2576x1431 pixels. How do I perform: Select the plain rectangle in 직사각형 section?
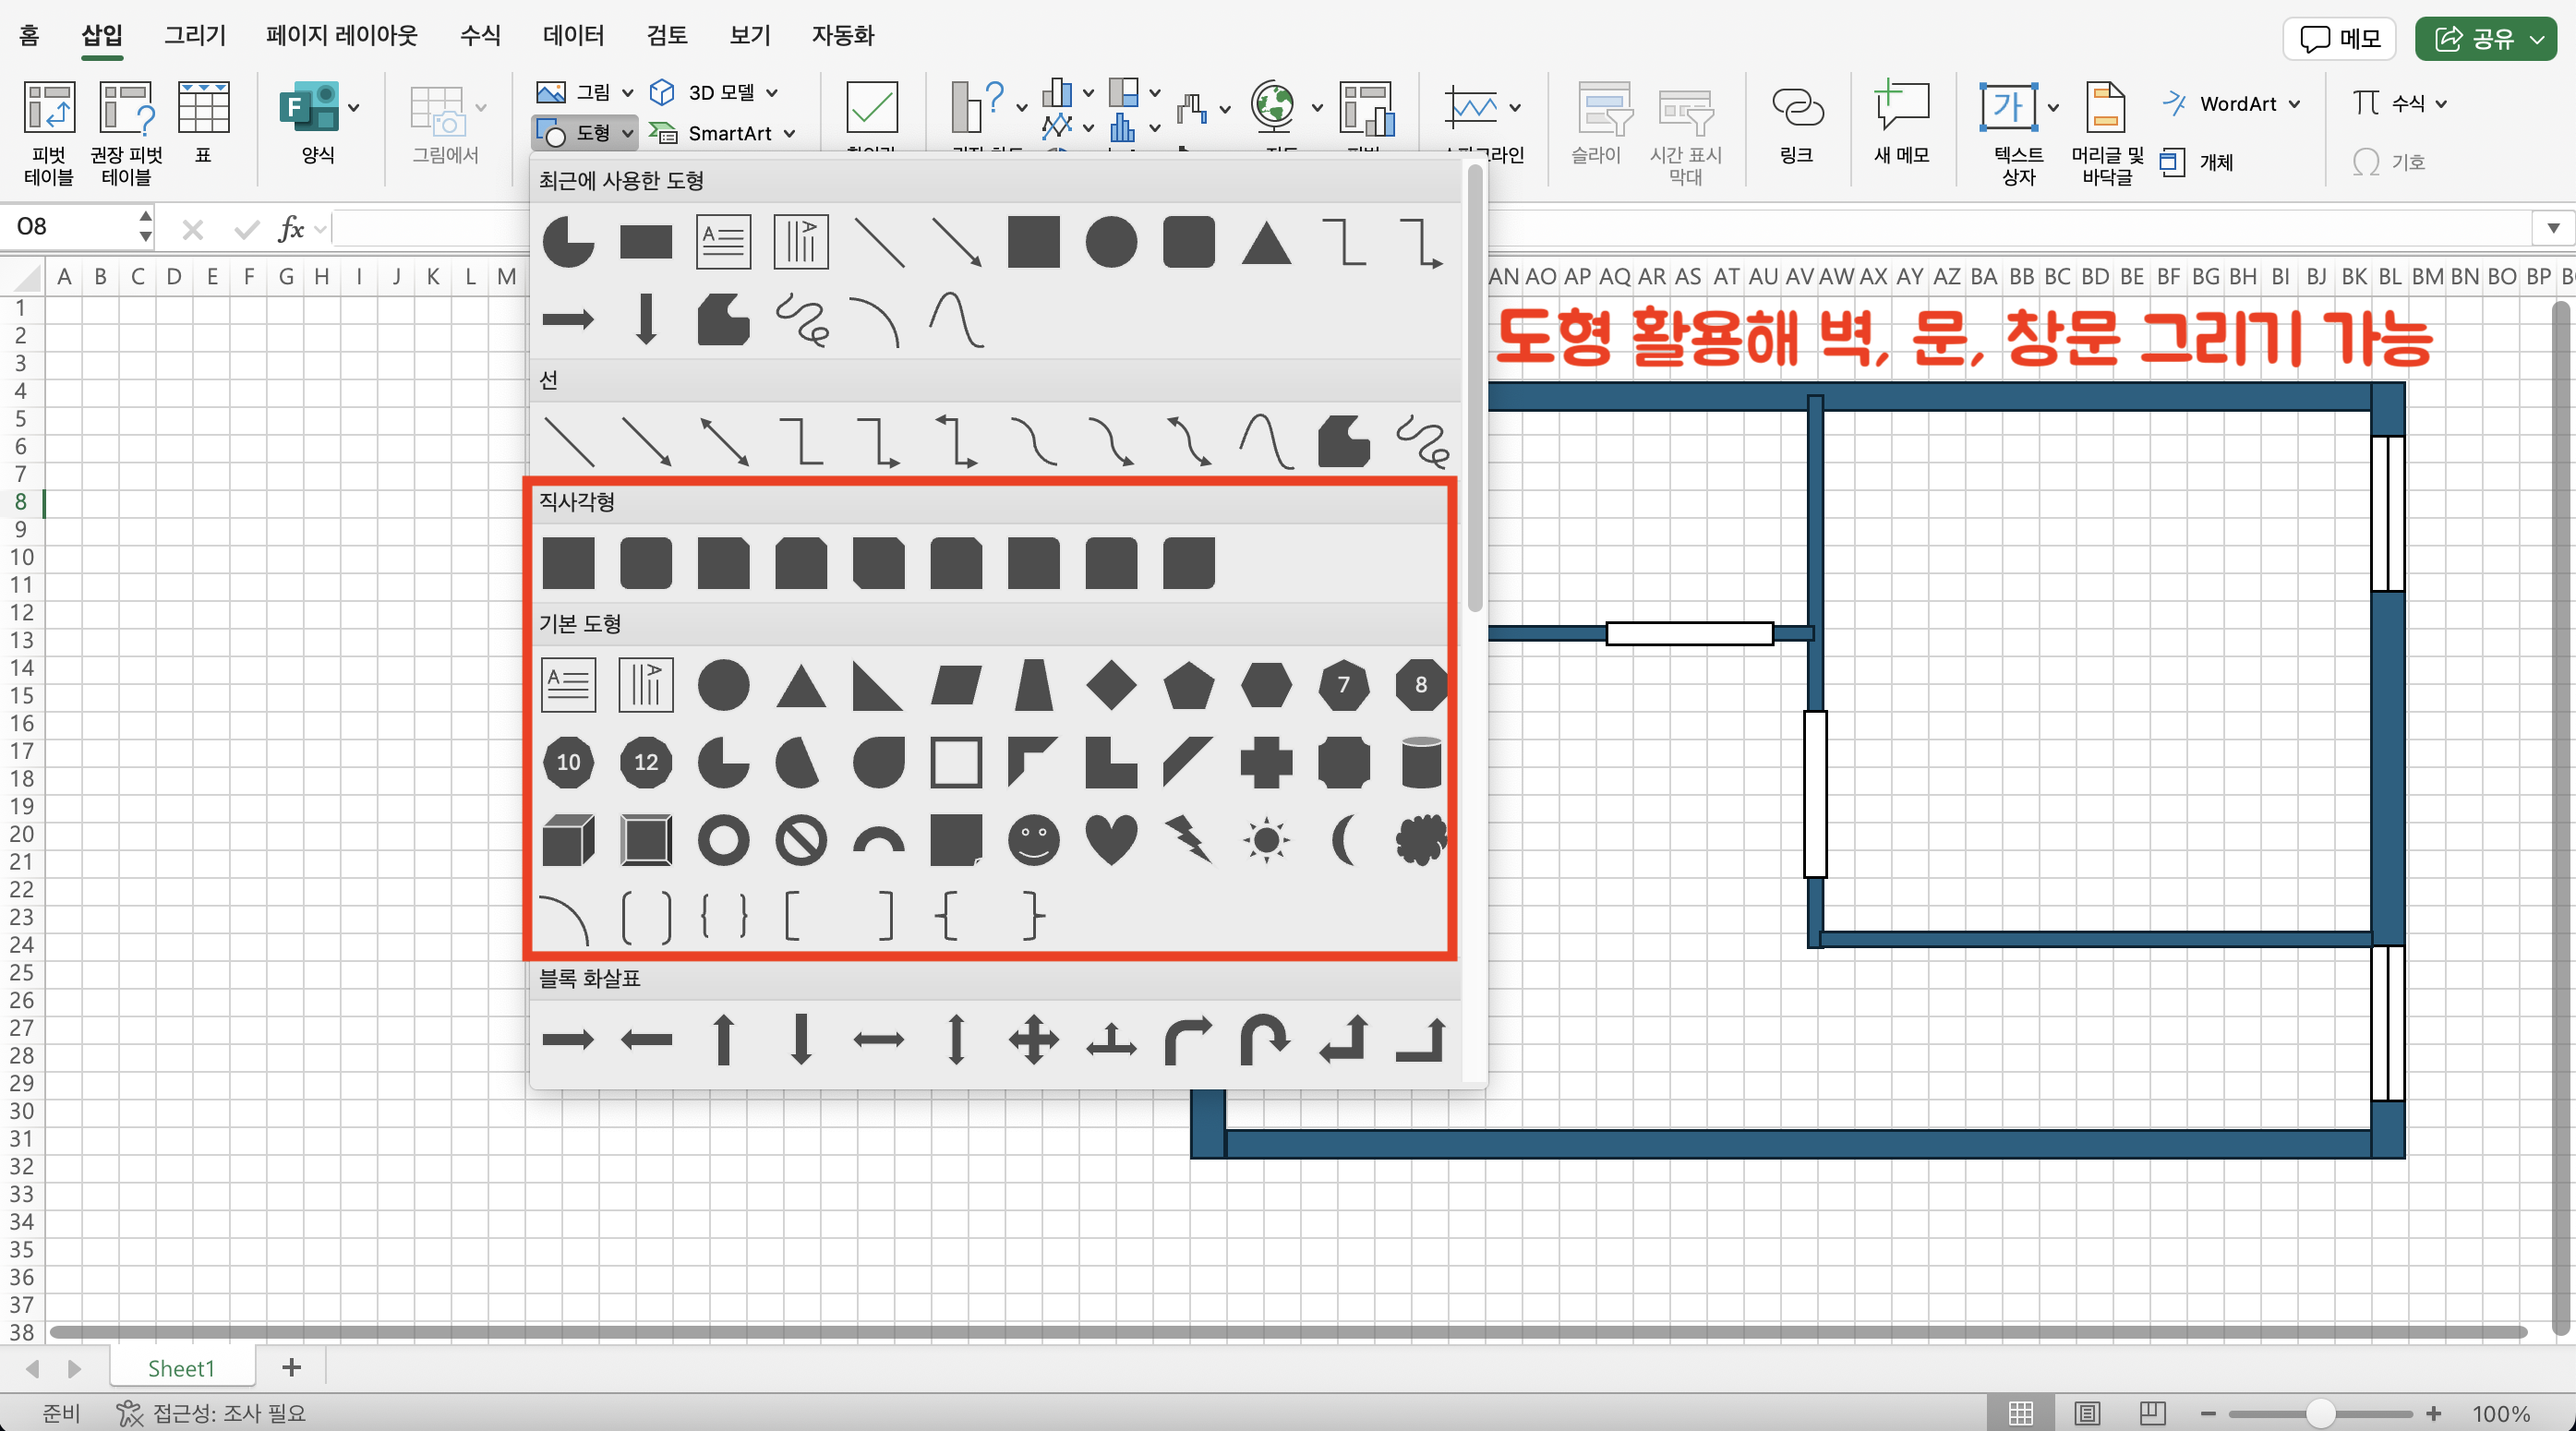[x=568, y=563]
